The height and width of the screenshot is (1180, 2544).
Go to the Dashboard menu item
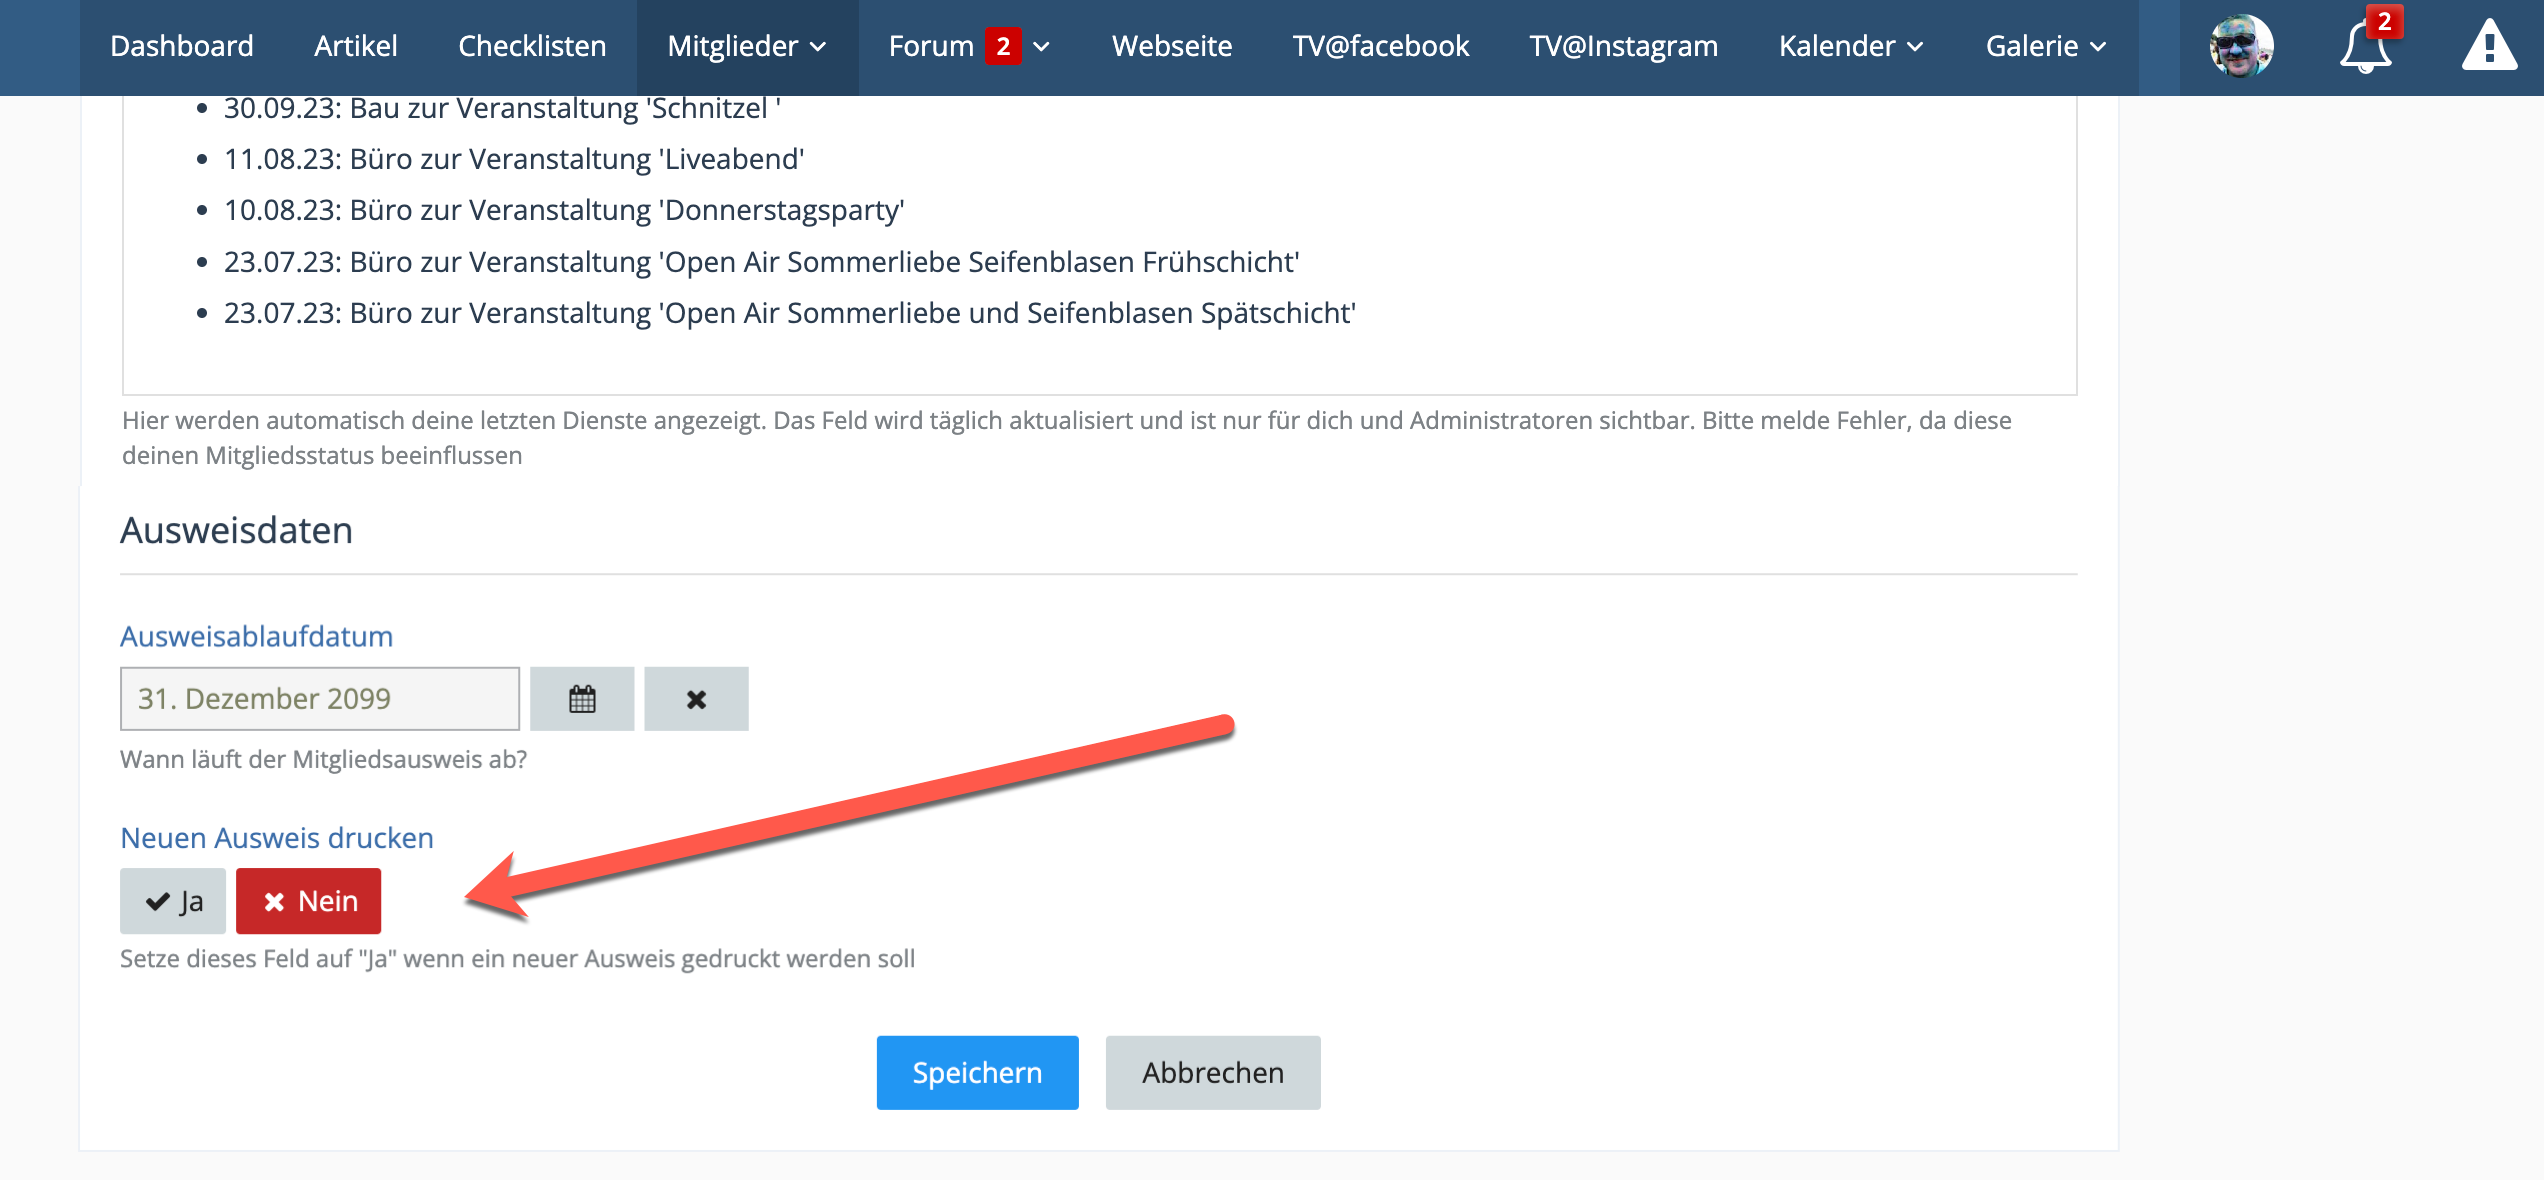[182, 46]
